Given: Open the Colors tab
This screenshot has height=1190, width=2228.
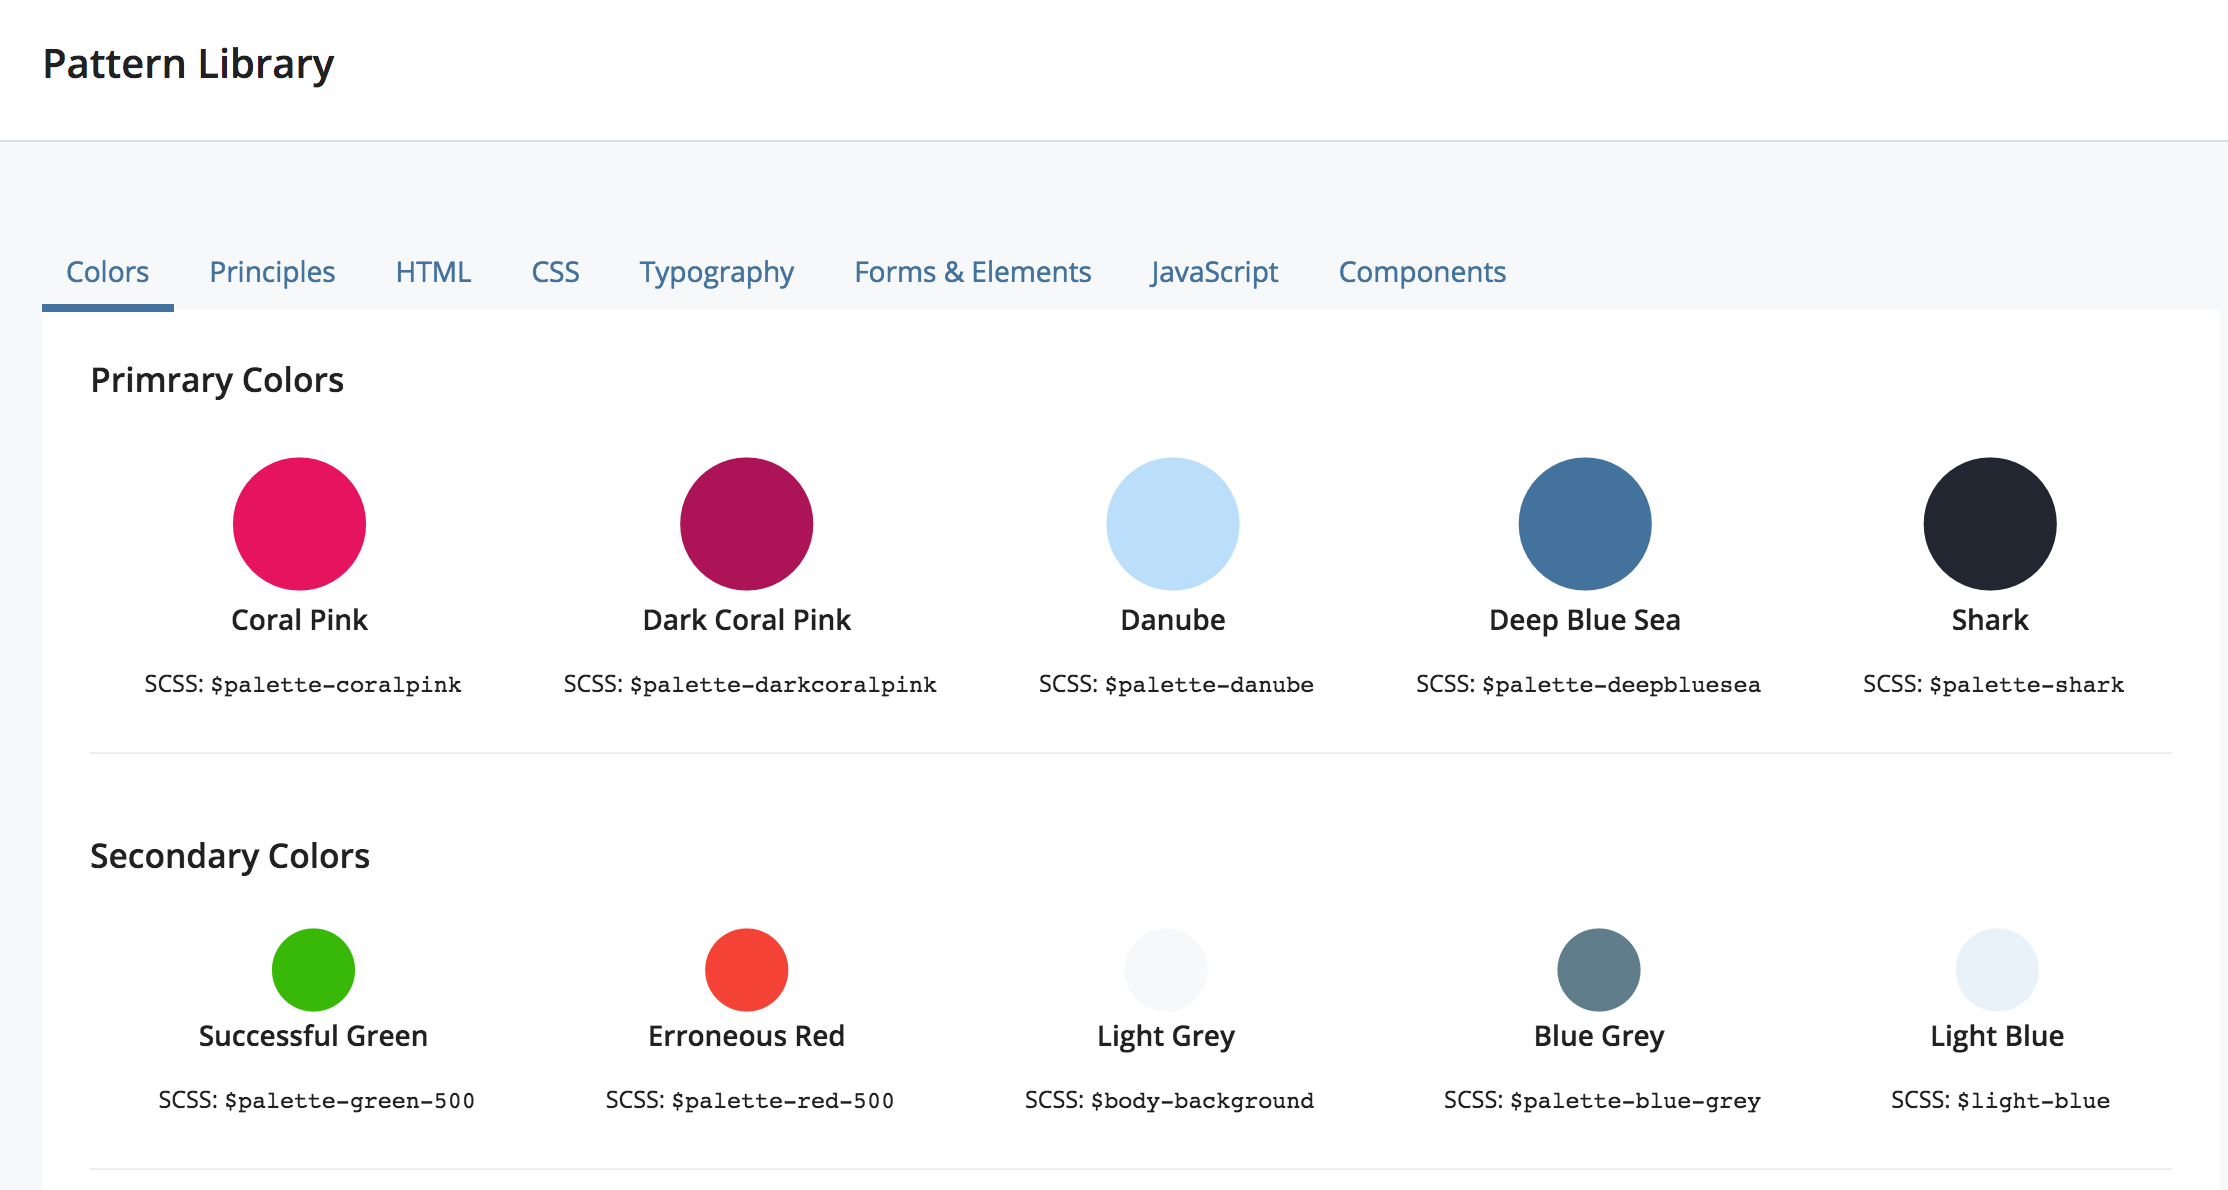Looking at the screenshot, I should (107, 272).
